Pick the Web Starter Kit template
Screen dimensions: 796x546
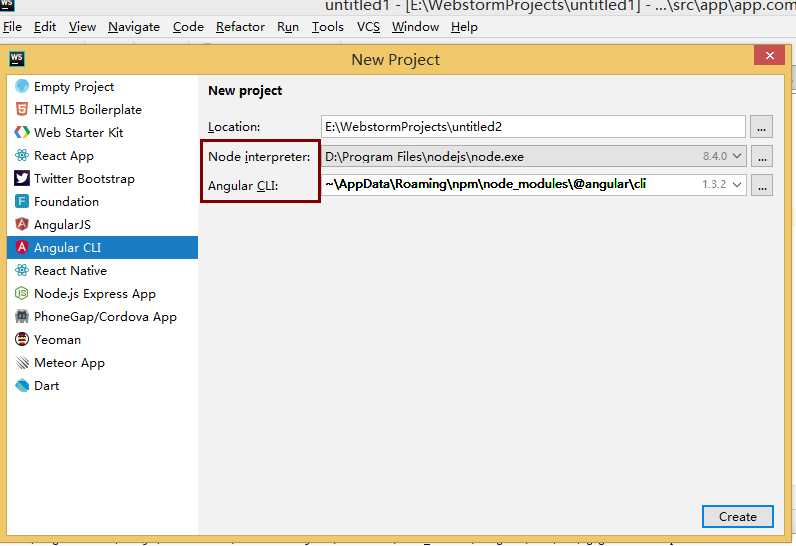click(x=103, y=132)
